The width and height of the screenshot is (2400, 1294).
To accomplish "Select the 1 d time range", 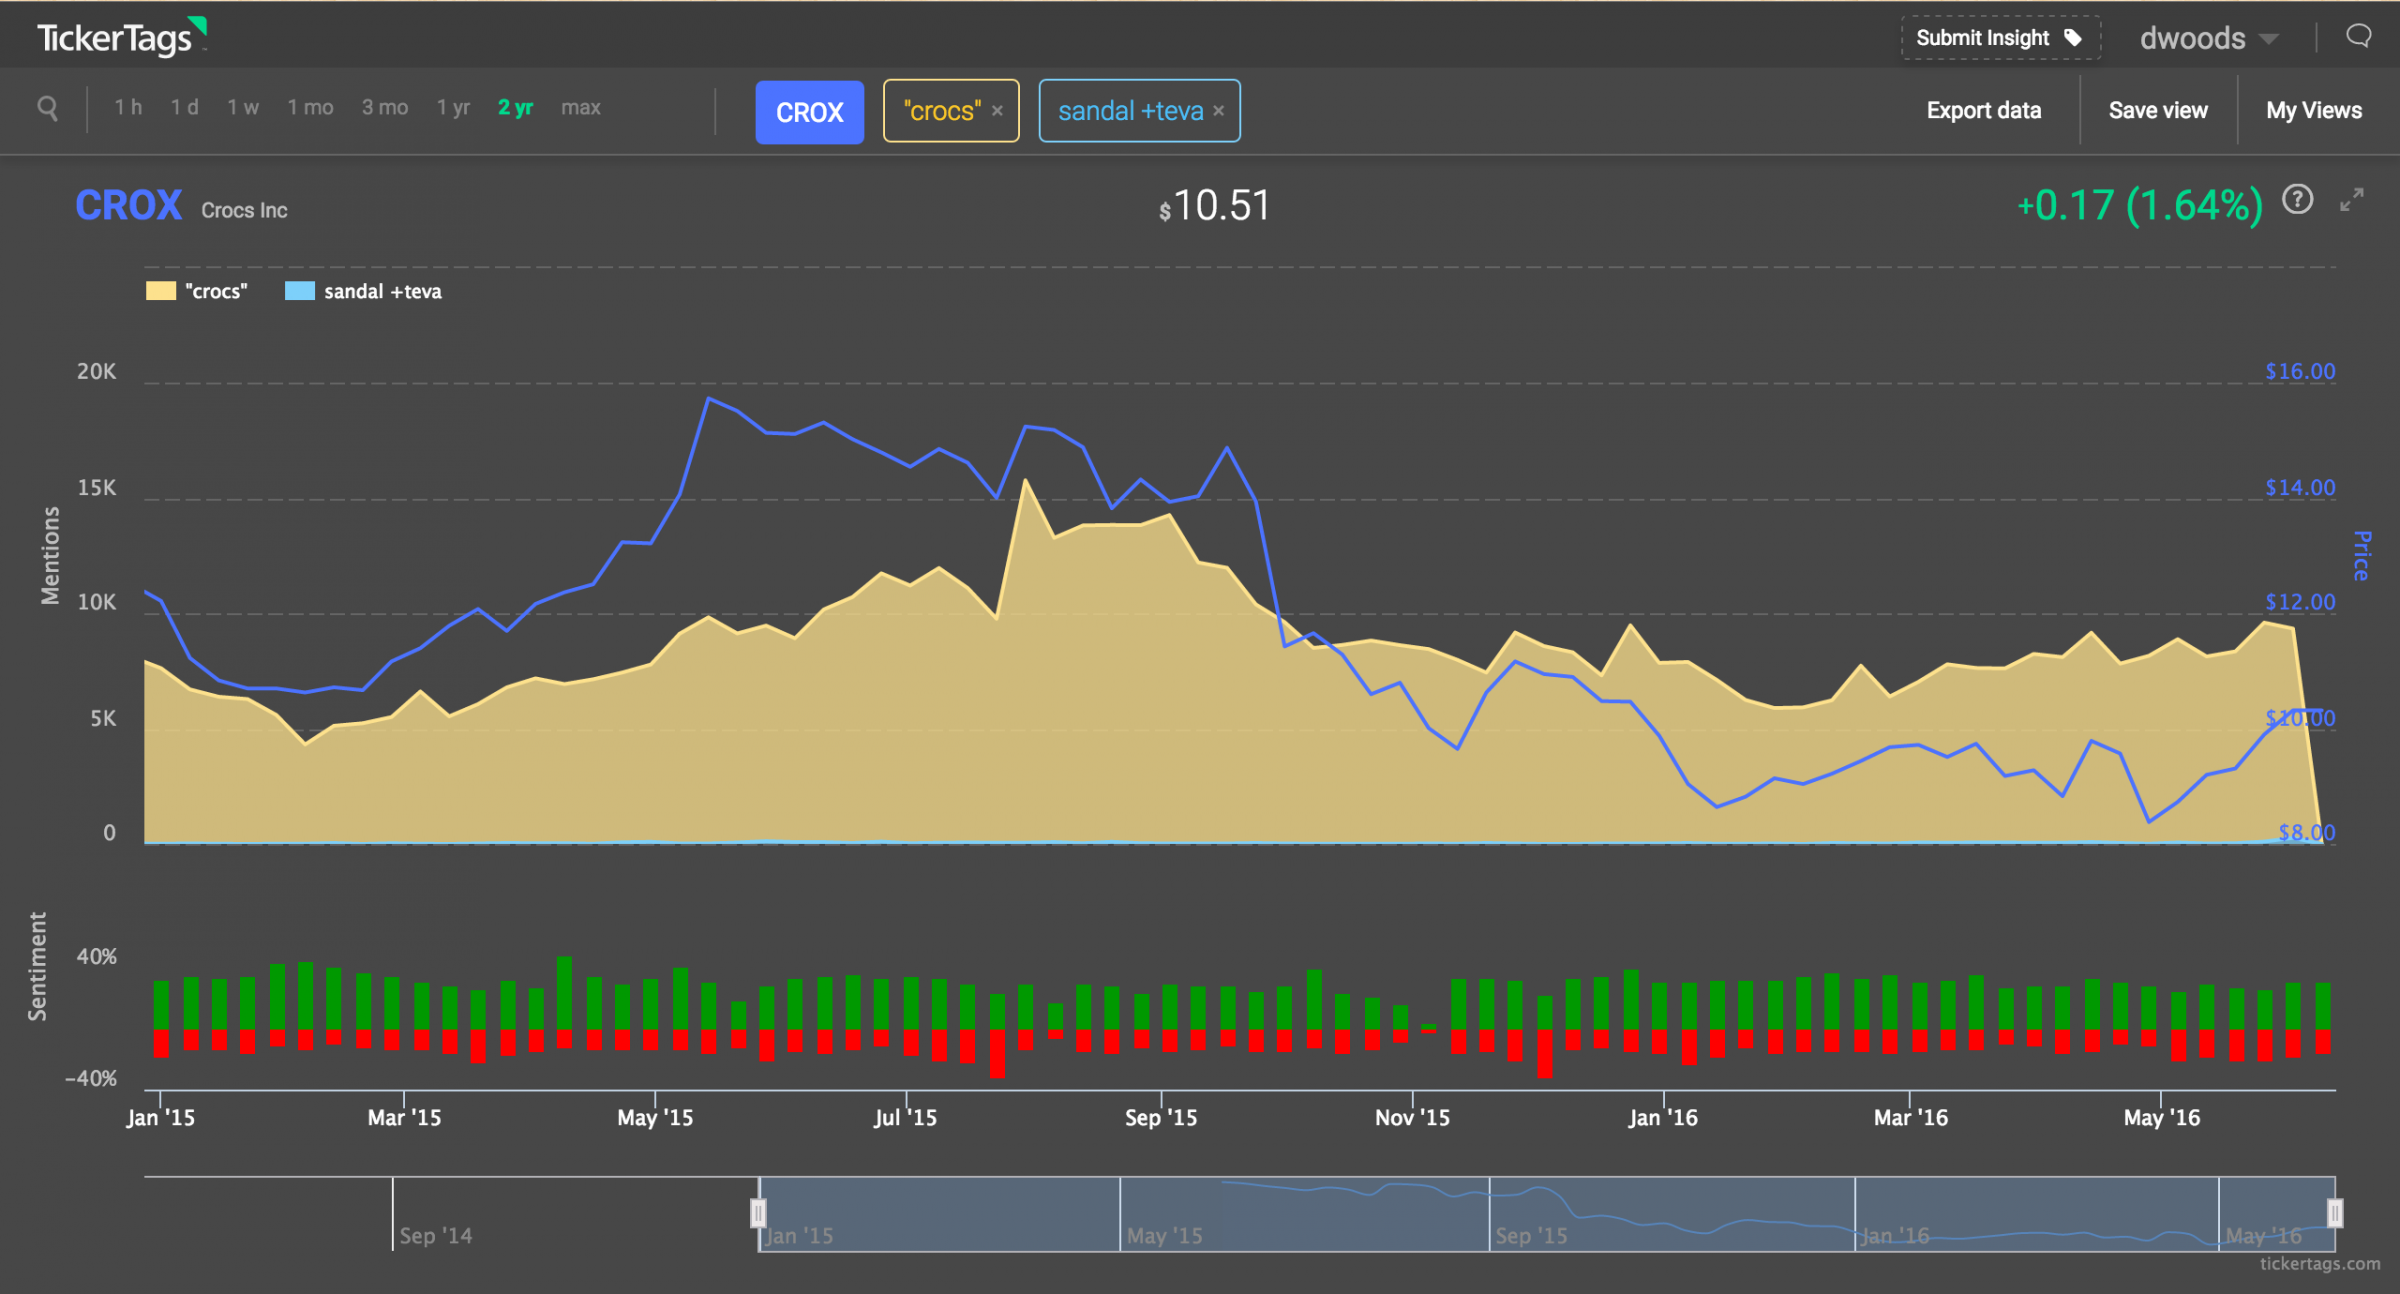I will [x=184, y=107].
